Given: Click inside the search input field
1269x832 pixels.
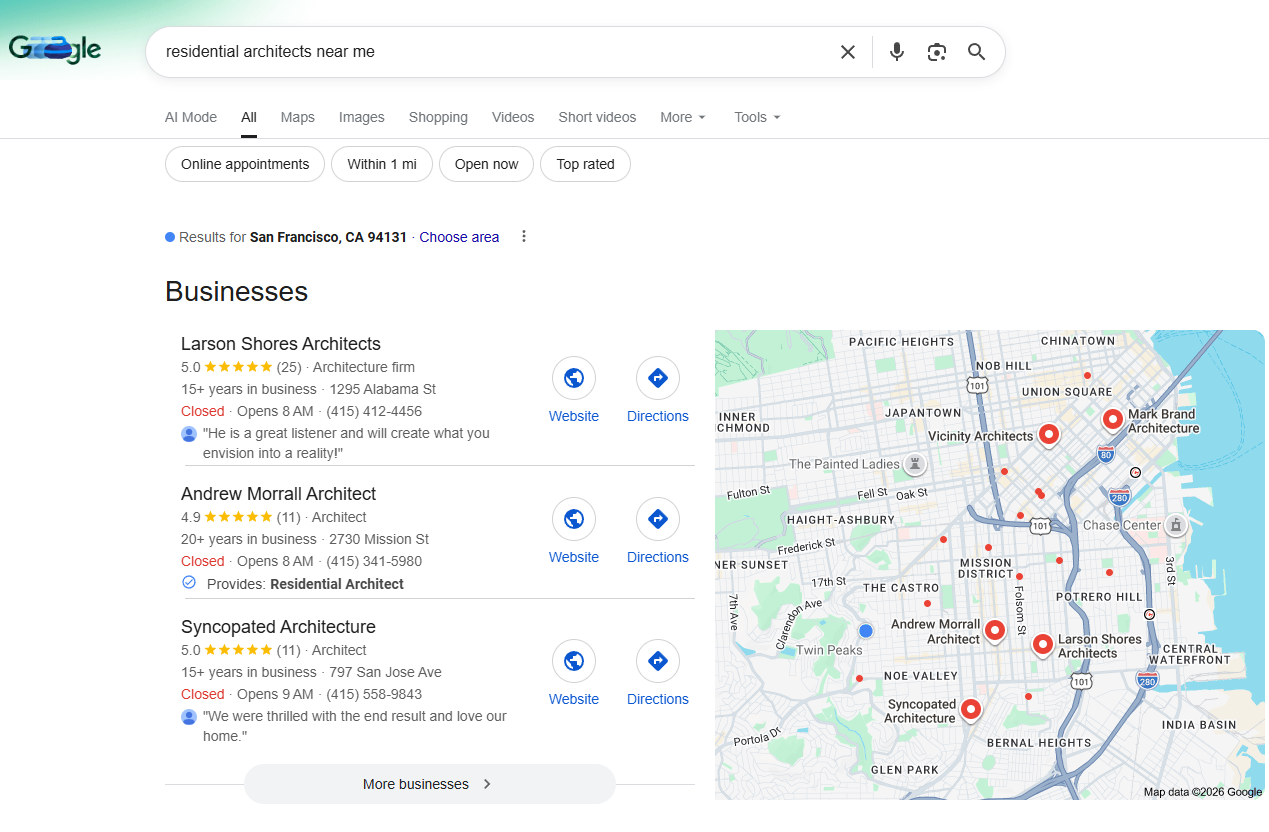Looking at the screenshot, I should pyautogui.click(x=490, y=52).
